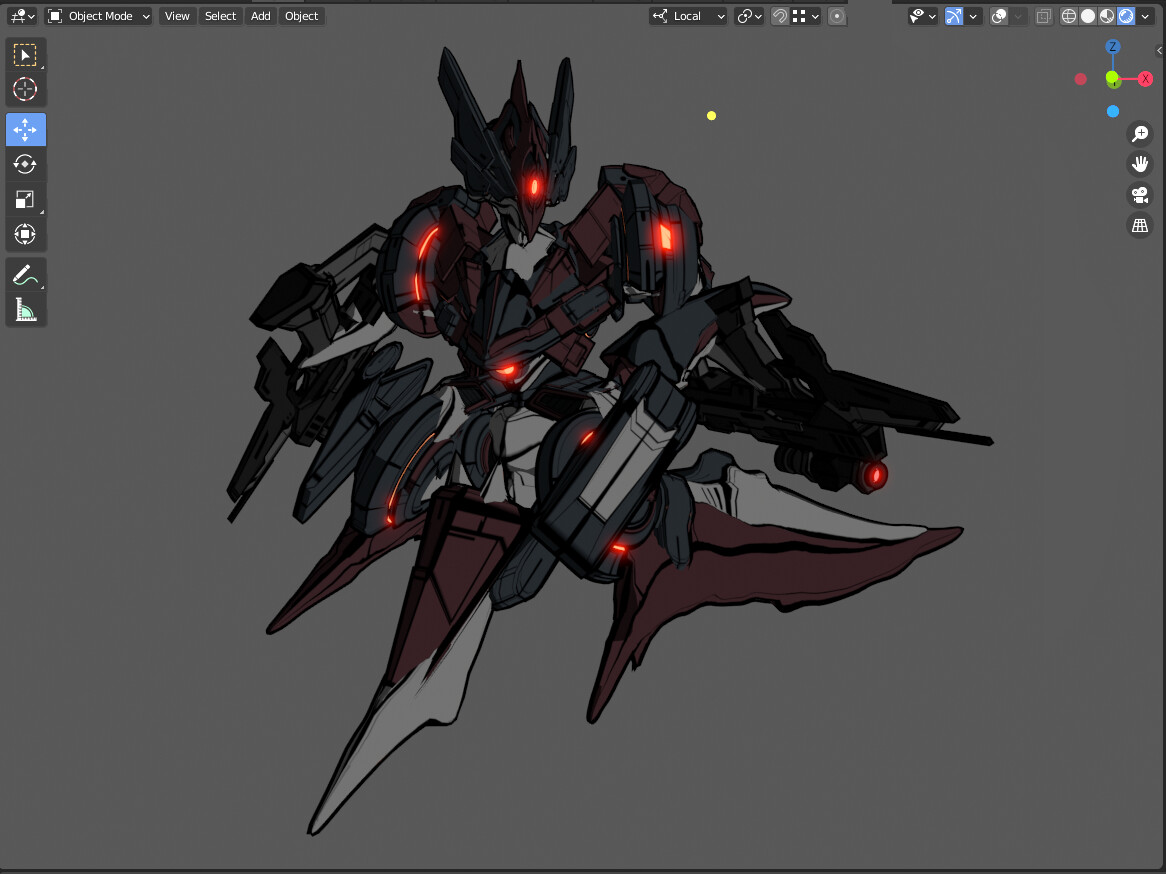1166x874 pixels.
Task: Toggle viewport gizmos display
Action: coord(954,16)
